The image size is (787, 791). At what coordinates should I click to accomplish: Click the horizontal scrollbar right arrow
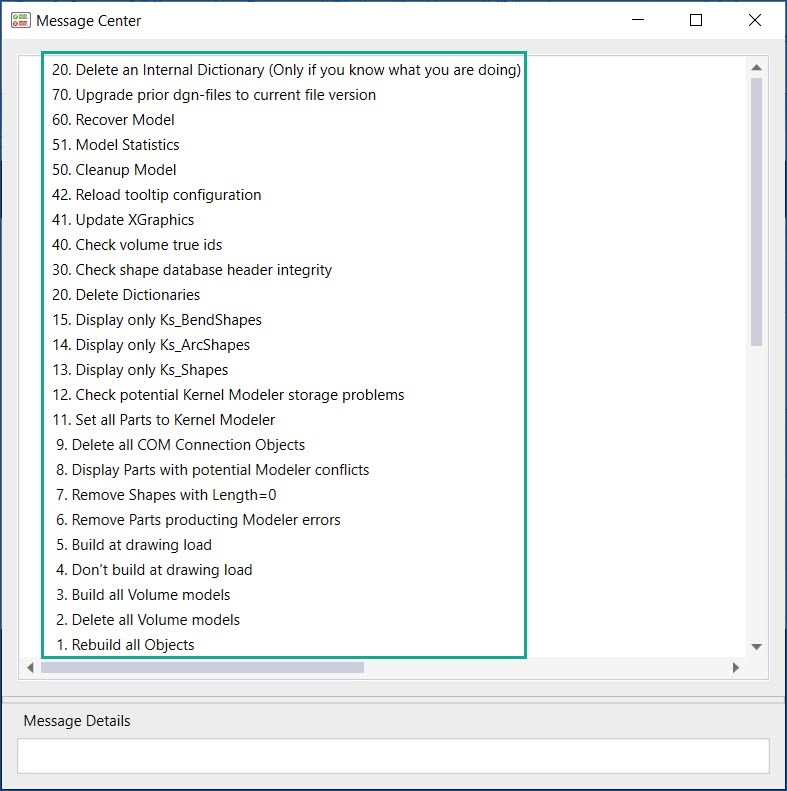[x=736, y=667]
